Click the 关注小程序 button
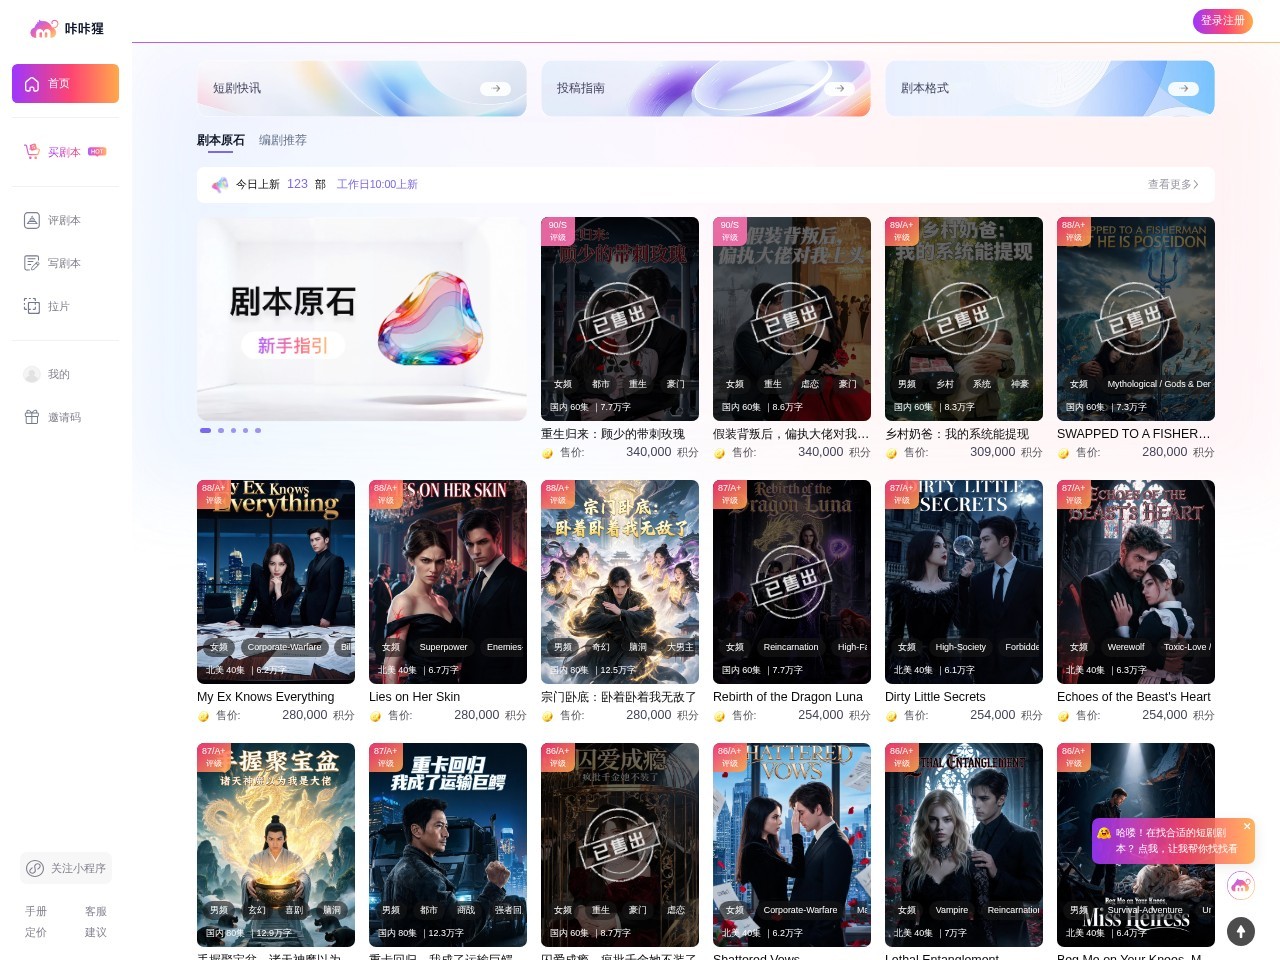The width and height of the screenshot is (1280, 960). tap(66, 868)
